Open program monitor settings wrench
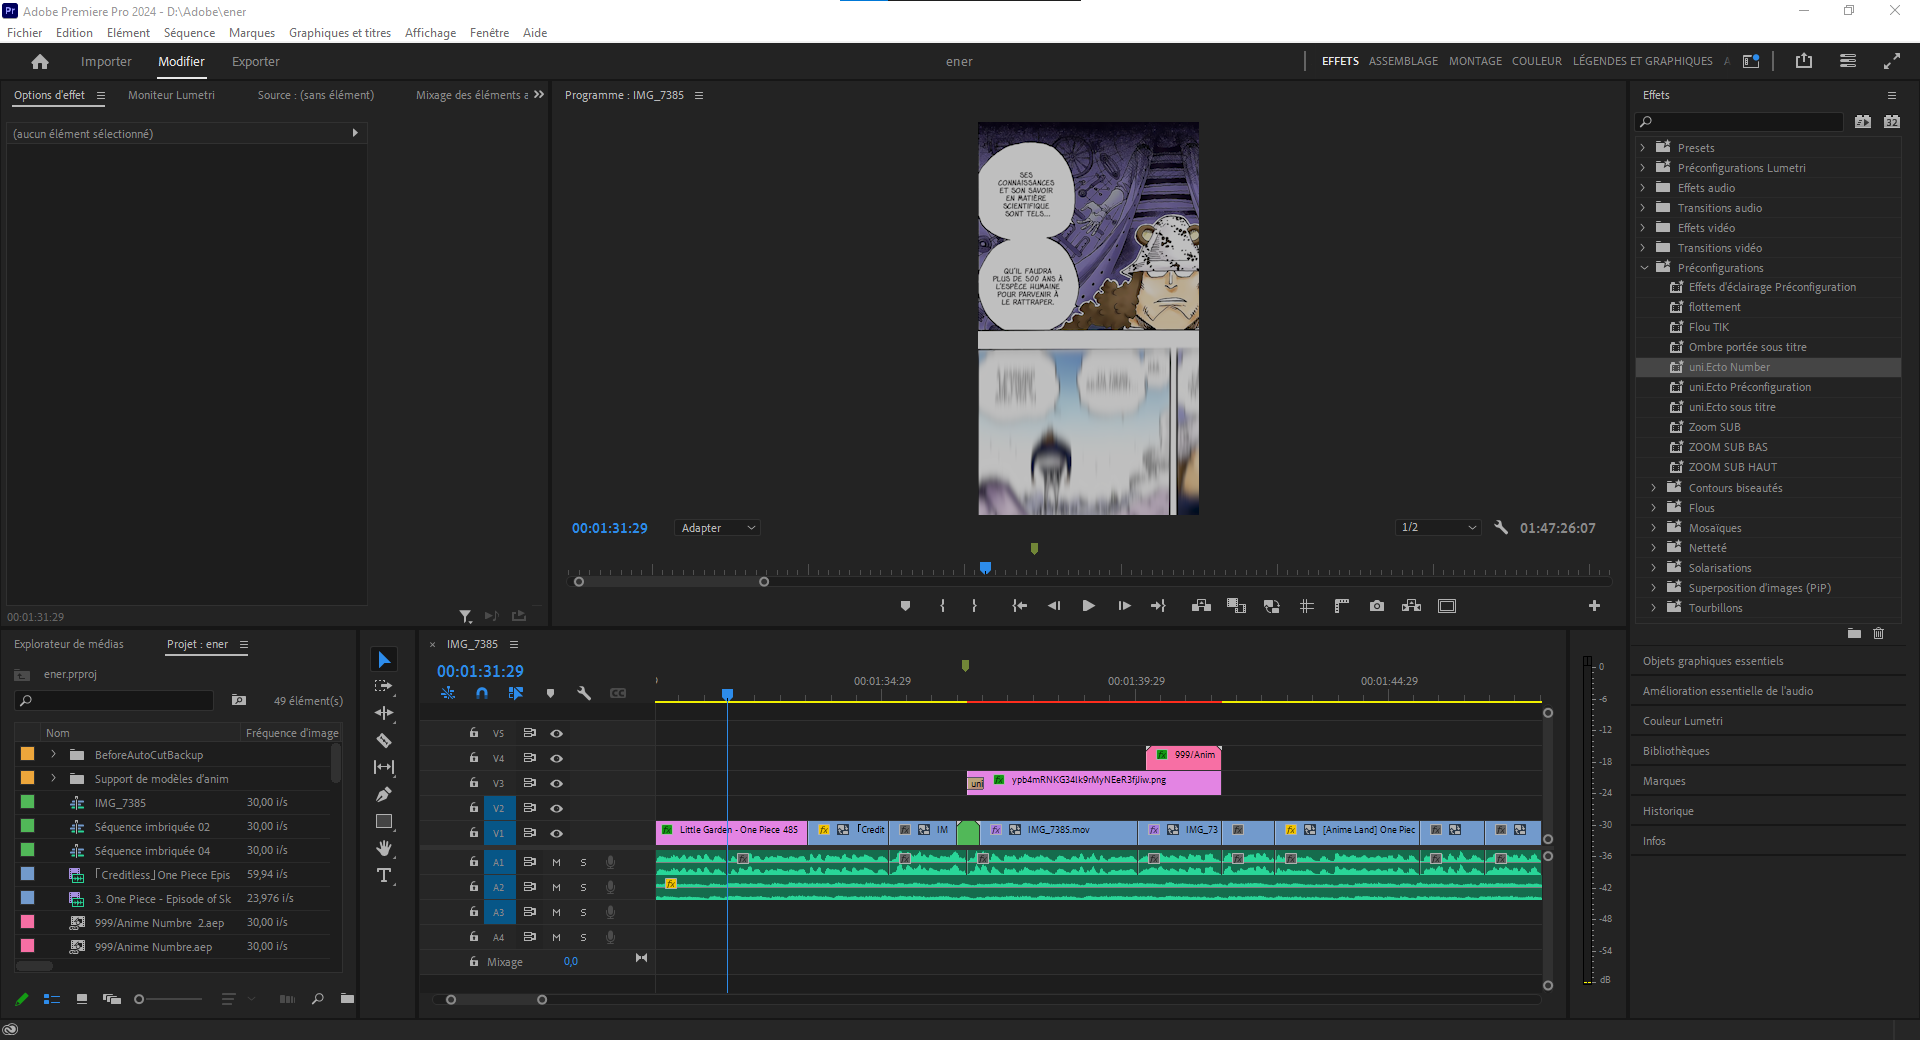 [x=1501, y=527]
